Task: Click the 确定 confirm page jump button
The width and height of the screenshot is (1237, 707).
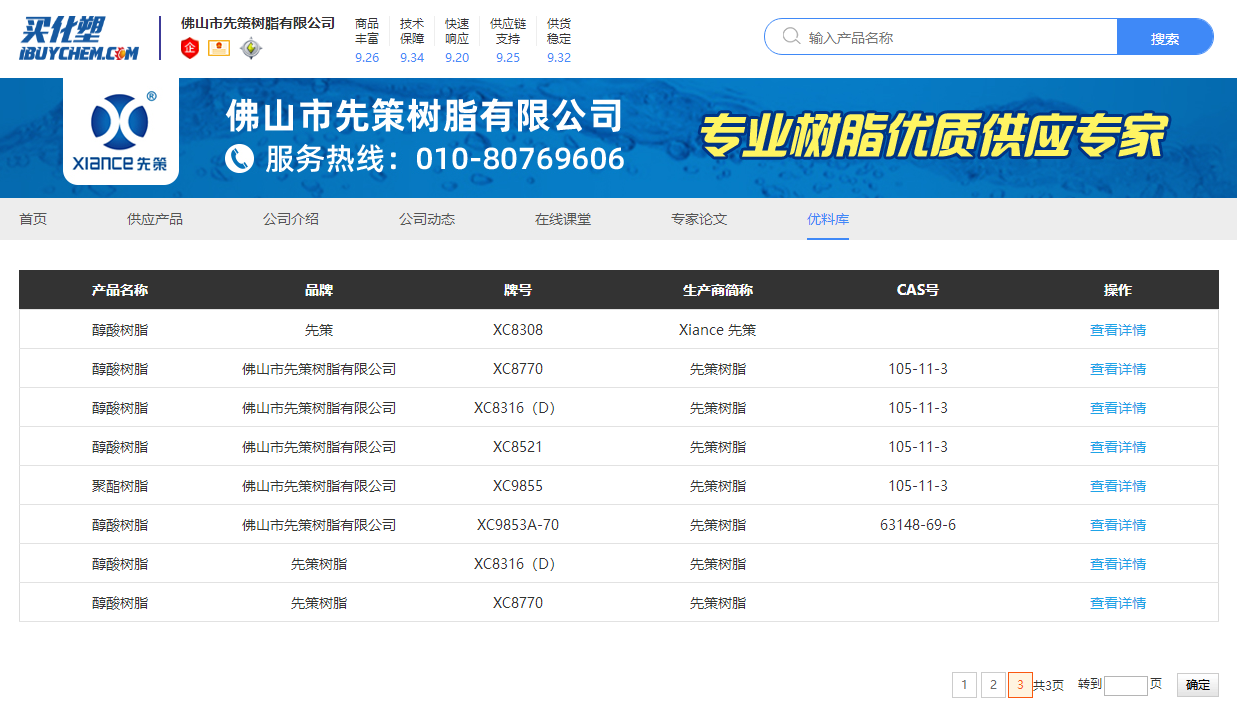Action: [1197, 685]
